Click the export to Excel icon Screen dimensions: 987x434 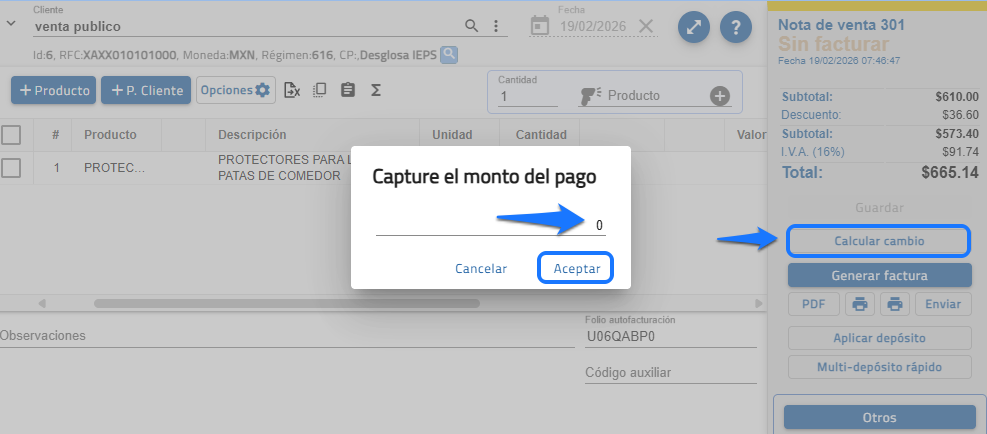coord(292,90)
